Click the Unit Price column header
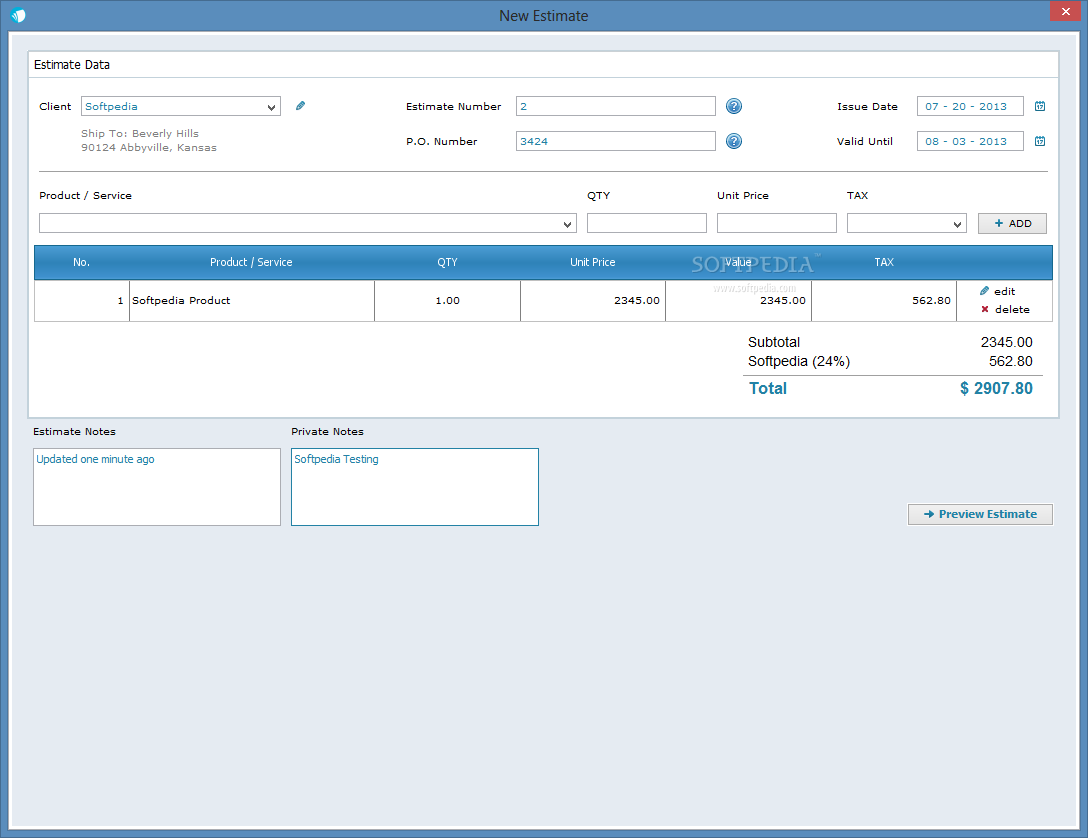This screenshot has height=838, width=1088. 593,262
